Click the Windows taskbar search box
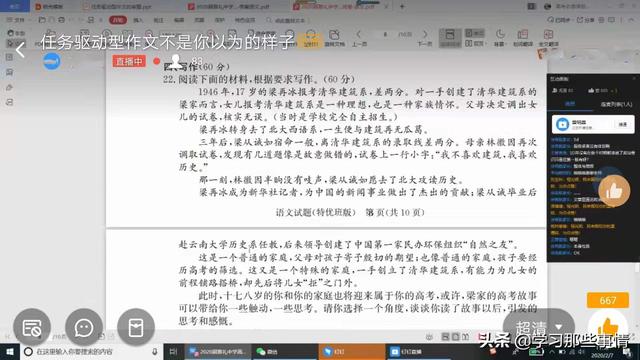This screenshot has height=360, width=640. click(91, 351)
